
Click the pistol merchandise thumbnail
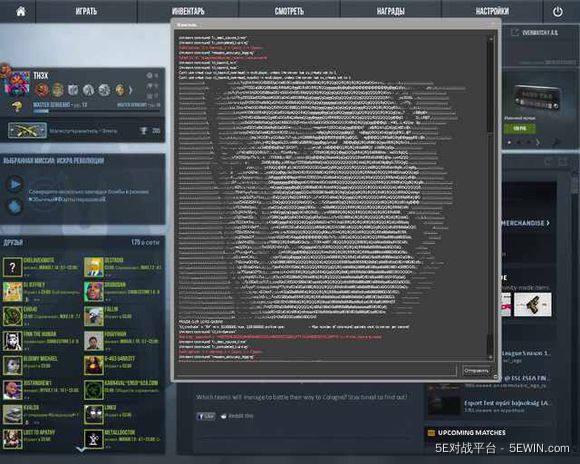533,305
